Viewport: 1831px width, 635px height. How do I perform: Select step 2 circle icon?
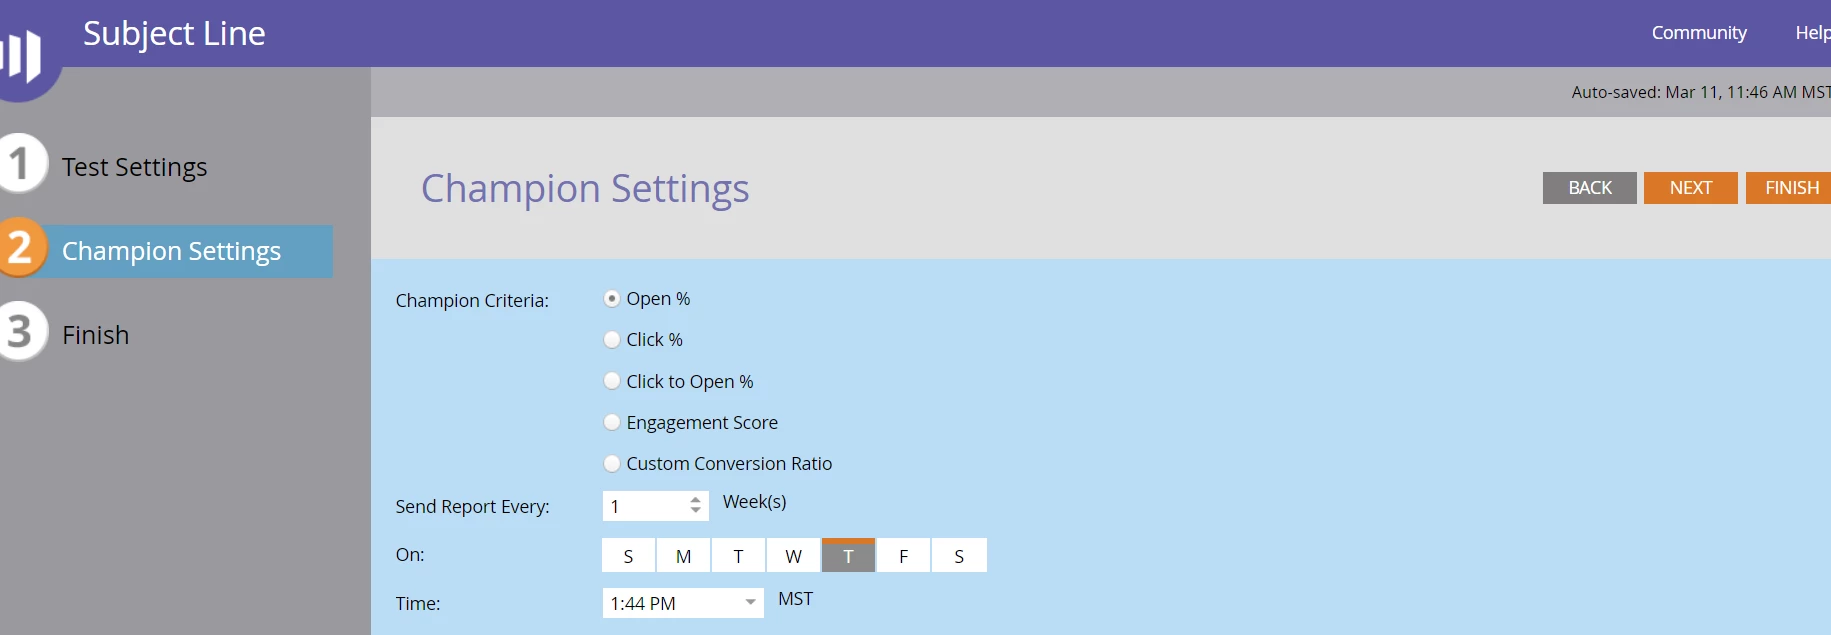[x=19, y=248]
